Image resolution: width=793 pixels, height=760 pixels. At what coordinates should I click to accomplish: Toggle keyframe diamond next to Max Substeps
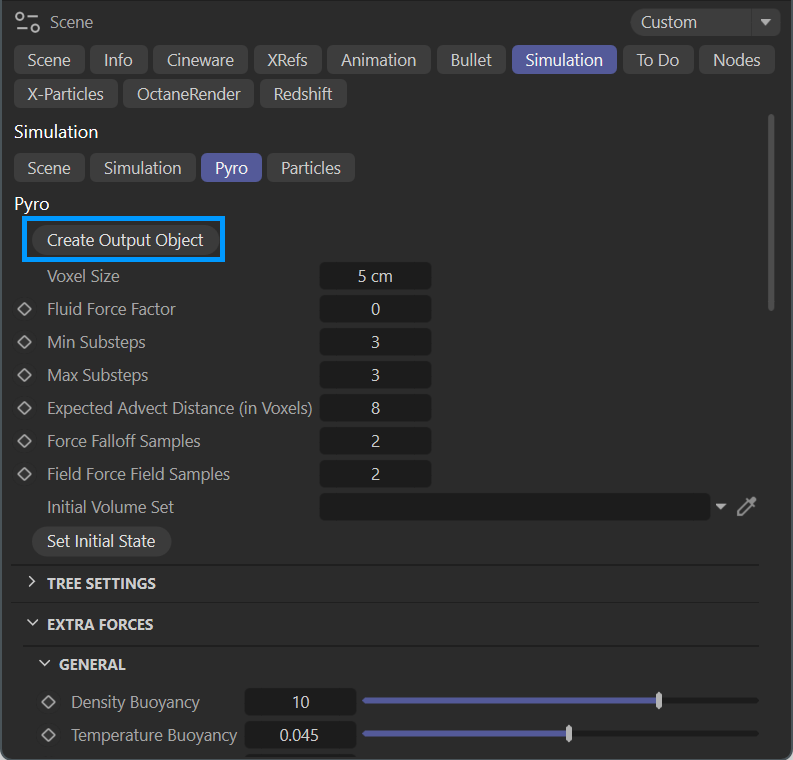(25, 375)
